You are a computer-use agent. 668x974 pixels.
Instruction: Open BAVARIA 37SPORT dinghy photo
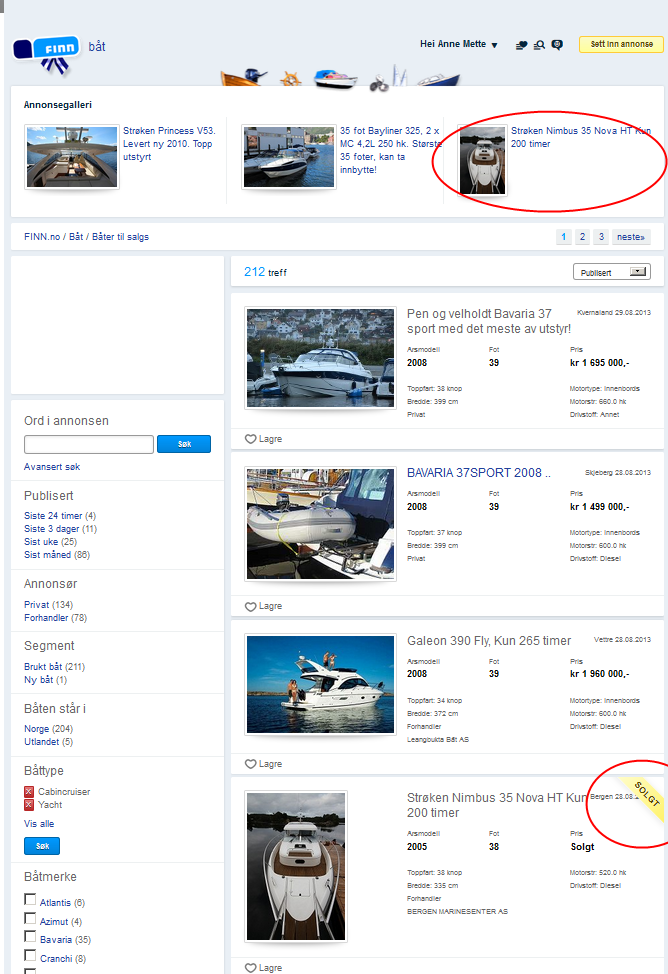coord(321,524)
